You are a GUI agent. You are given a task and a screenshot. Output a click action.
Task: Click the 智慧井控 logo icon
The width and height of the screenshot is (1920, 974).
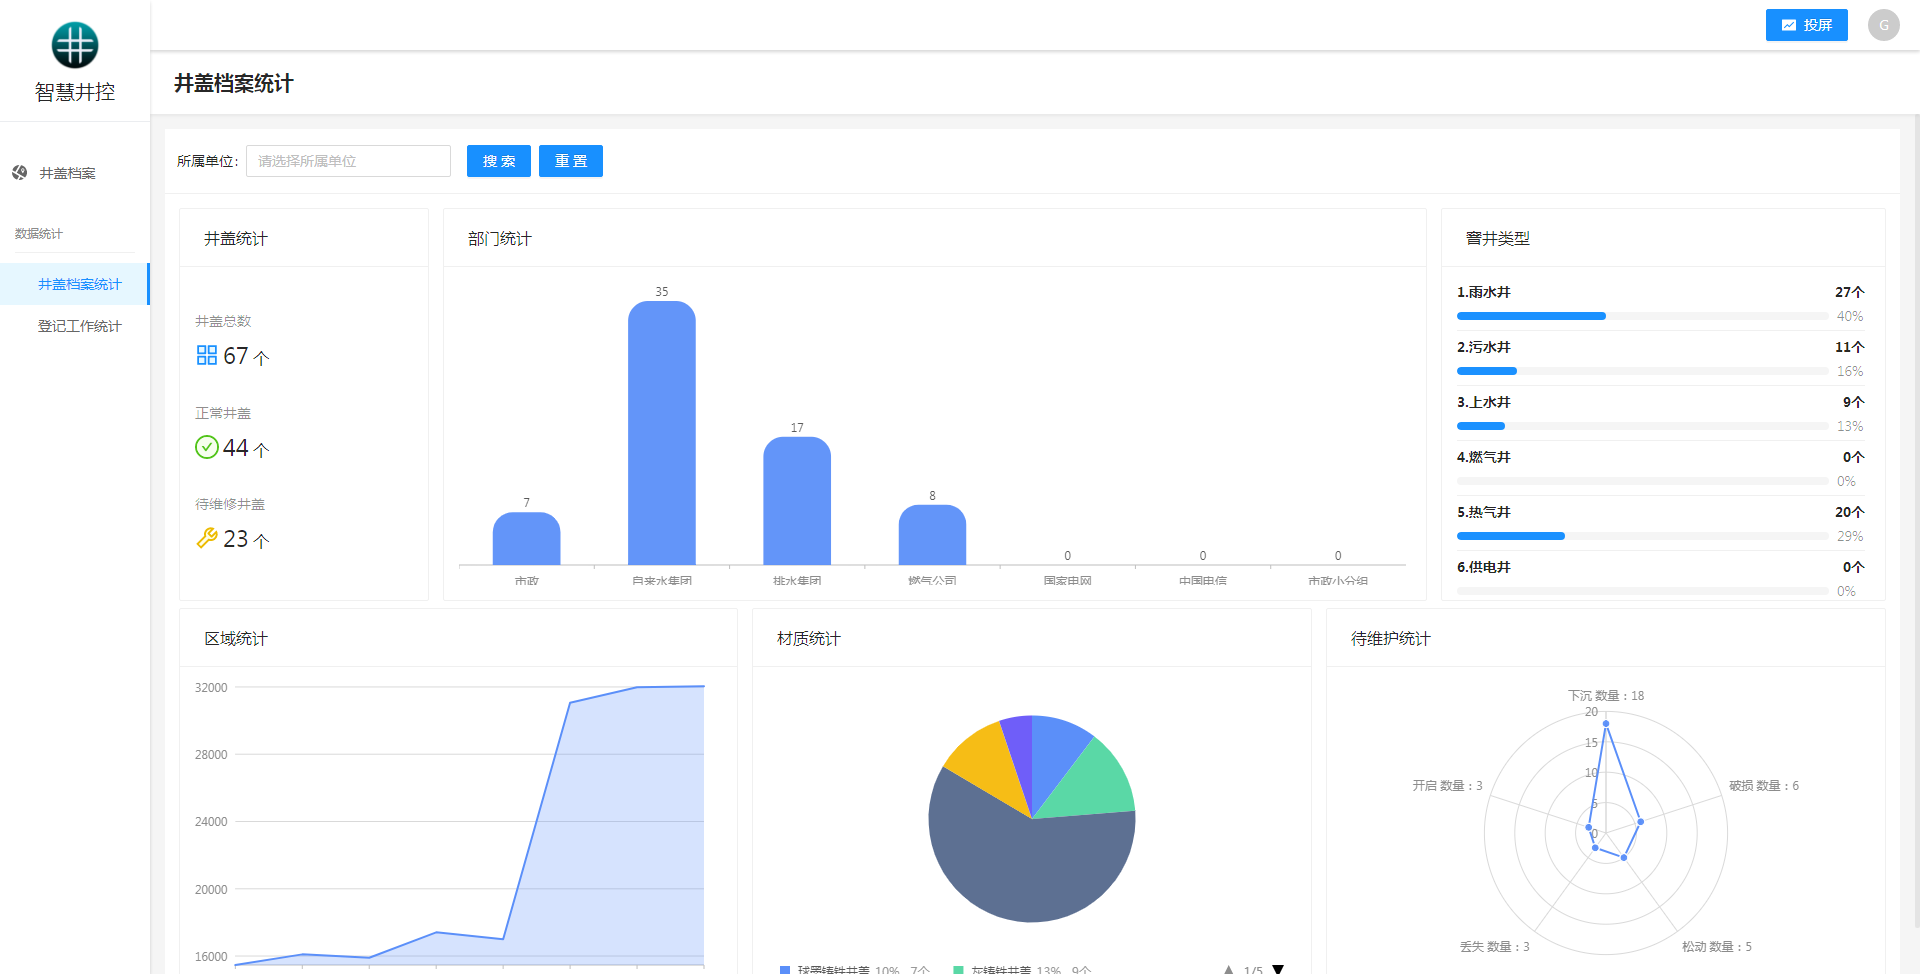(75, 45)
